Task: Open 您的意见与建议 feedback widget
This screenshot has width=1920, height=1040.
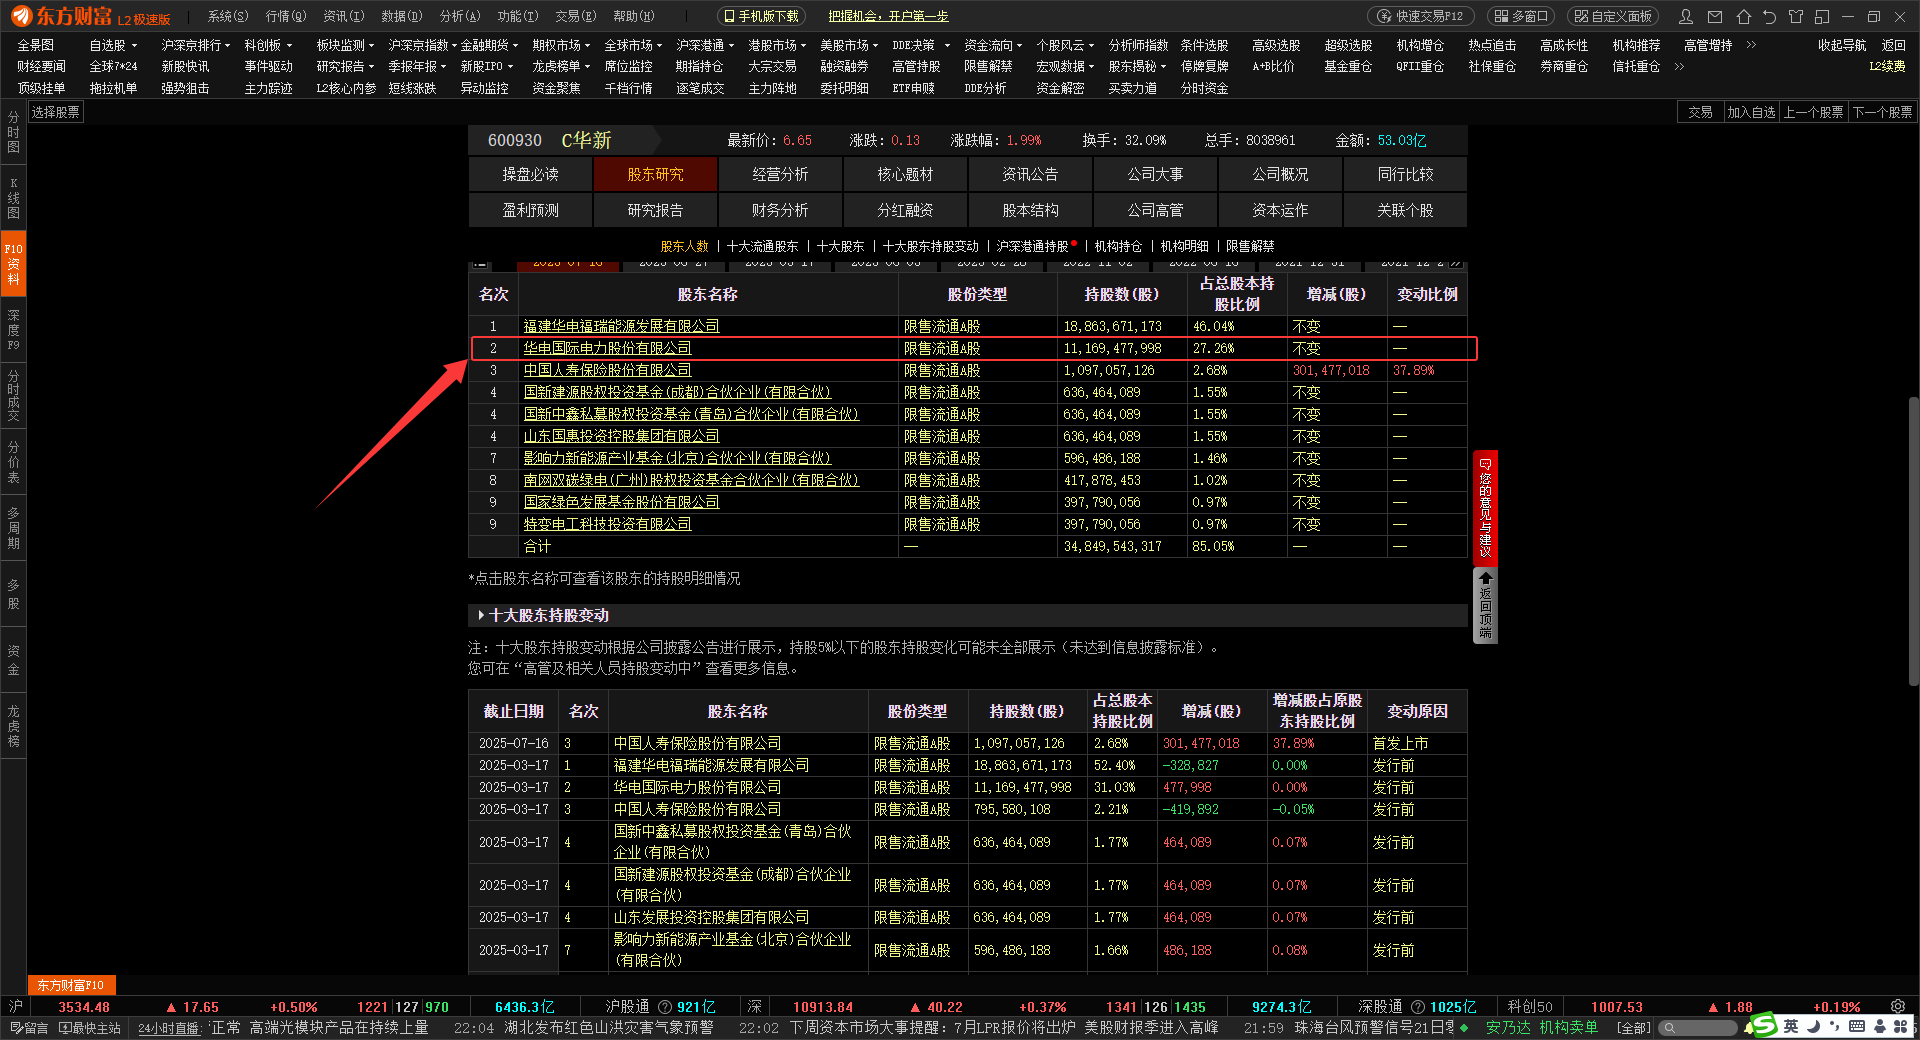Action: coord(1485,508)
